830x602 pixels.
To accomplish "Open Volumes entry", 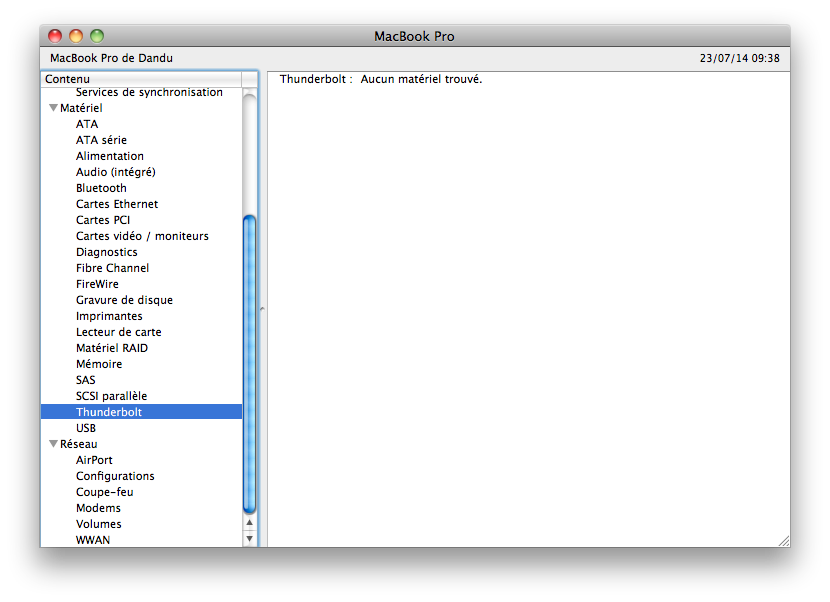I will pos(98,524).
